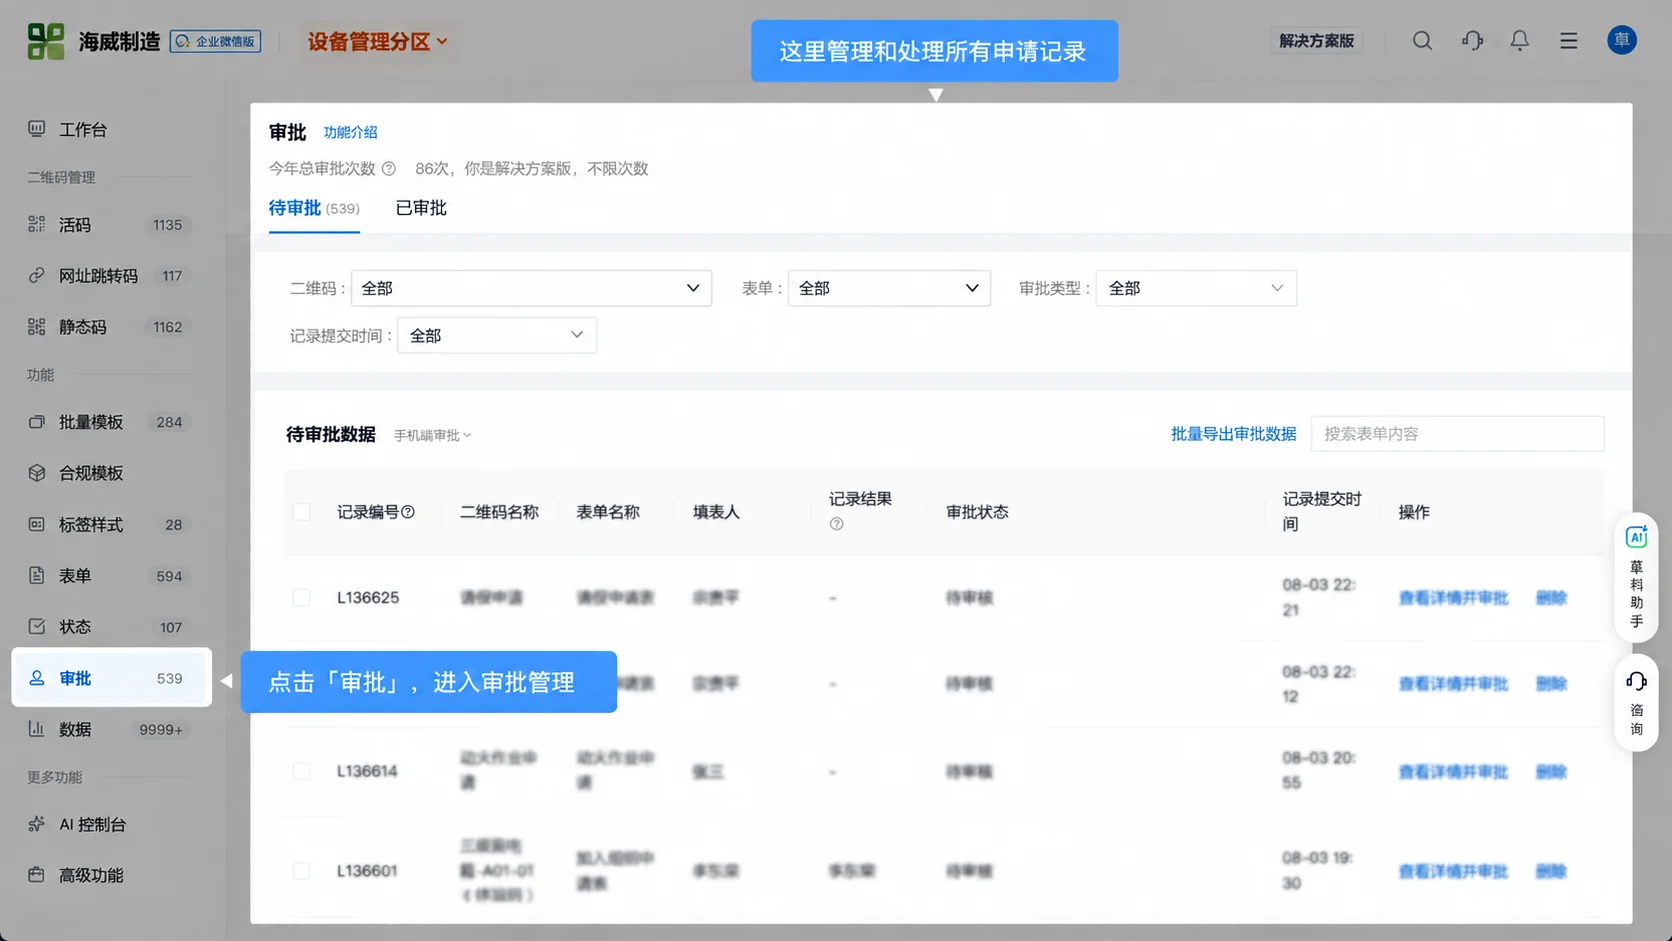The height and width of the screenshot is (941, 1672).
Task: Click 查看详情并审批 for L136614
Action: click(1453, 772)
